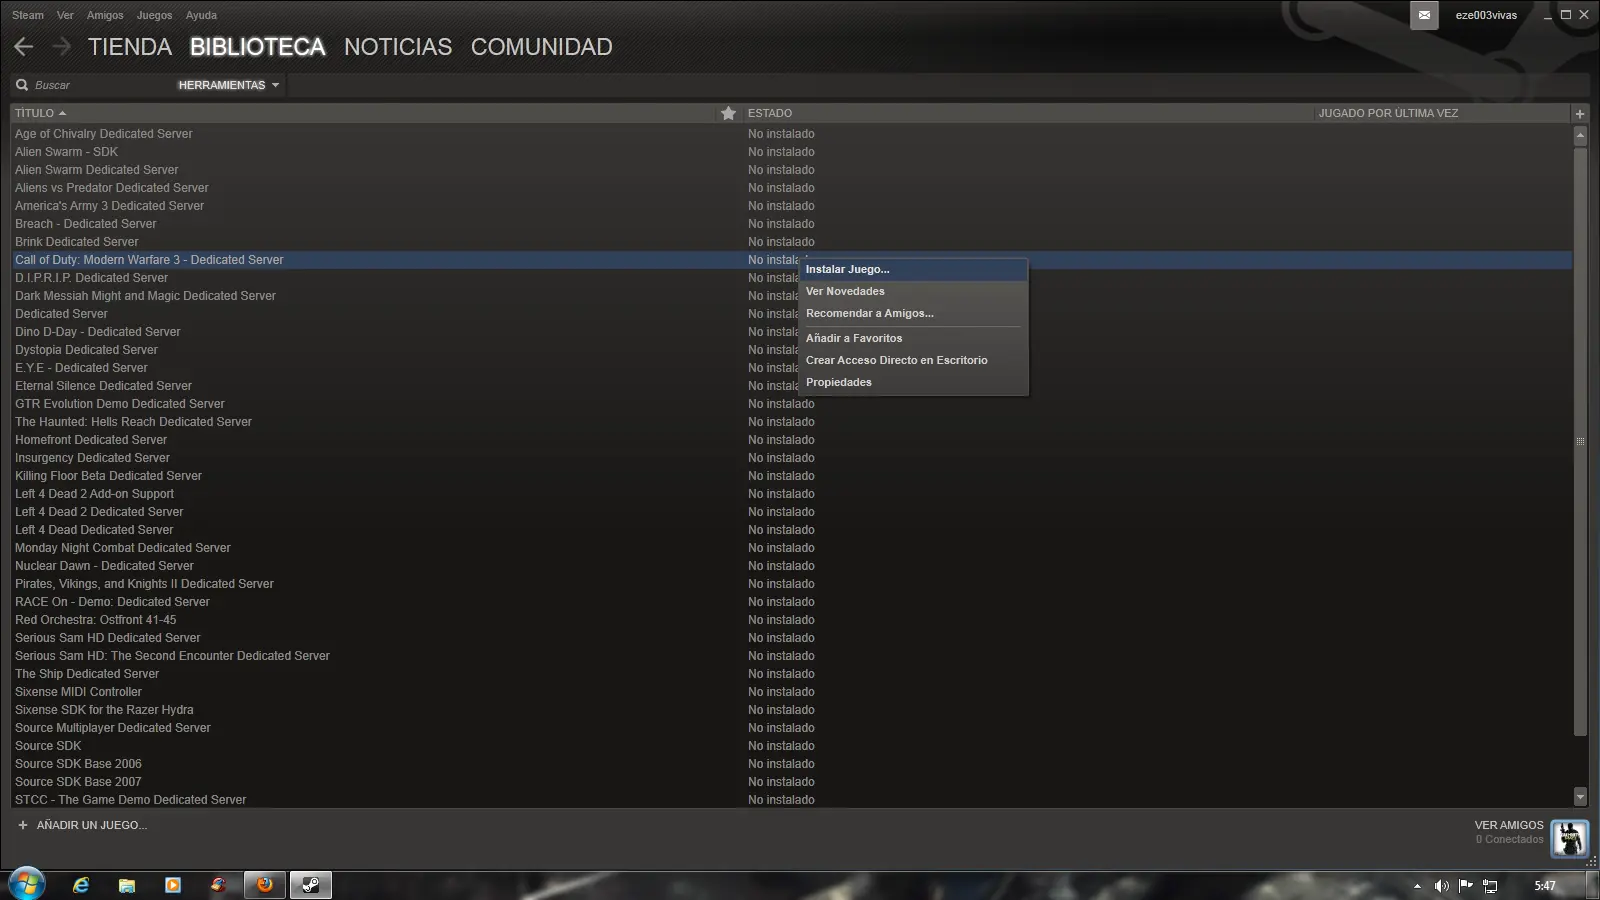Select Sixense MIDI Controller
The image size is (1600, 900).
[x=78, y=692]
